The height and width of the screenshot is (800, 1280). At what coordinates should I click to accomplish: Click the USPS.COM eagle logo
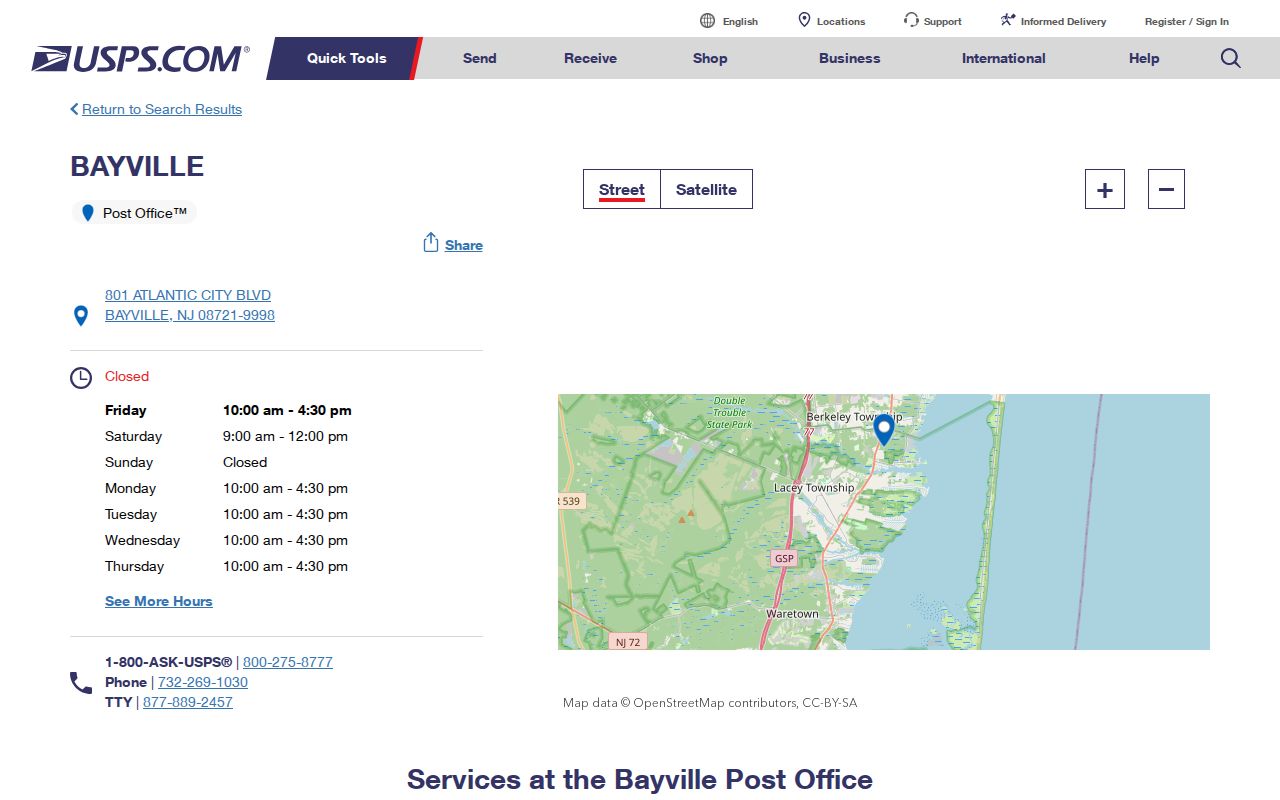[140, 59]
